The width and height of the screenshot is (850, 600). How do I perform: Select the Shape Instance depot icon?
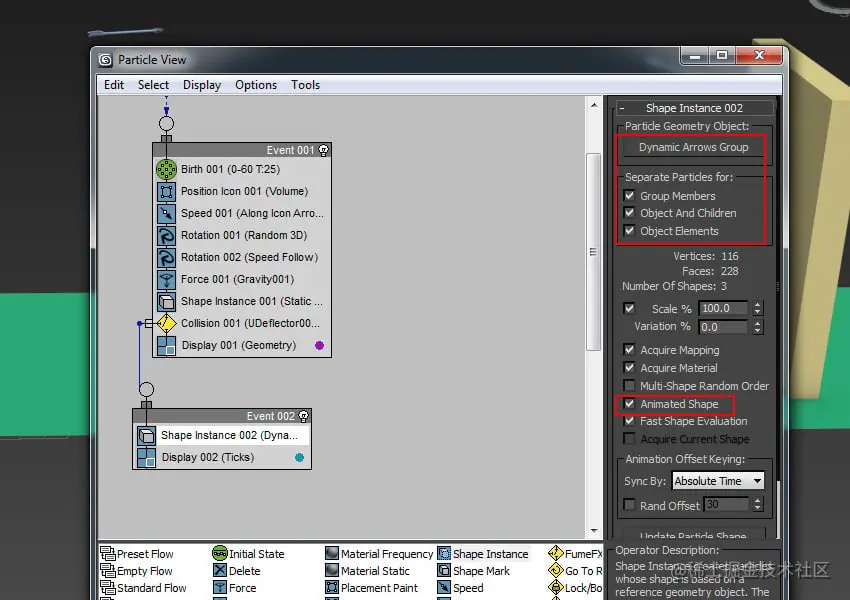(x=444, y=553)
